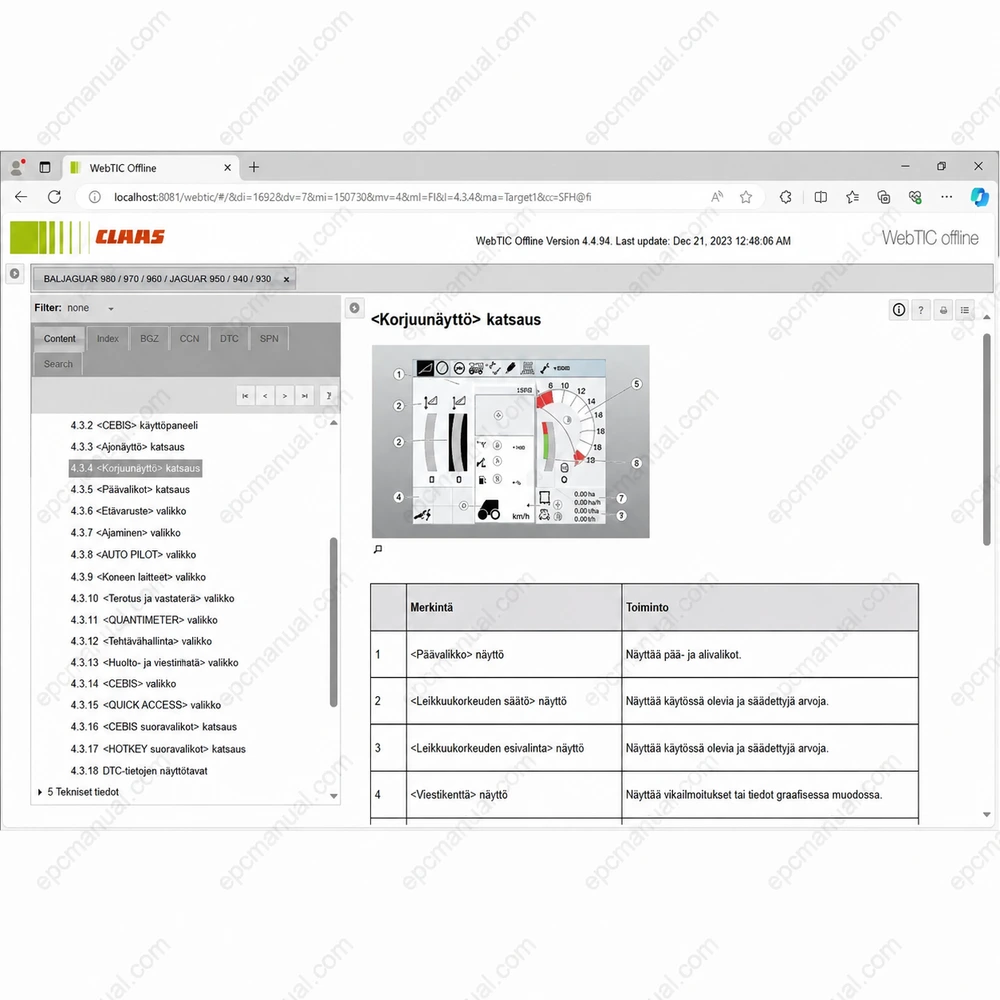Viewport: 1000px width, 1000px height.
Task: Open browser extensions icon
Action: [786, 197]
